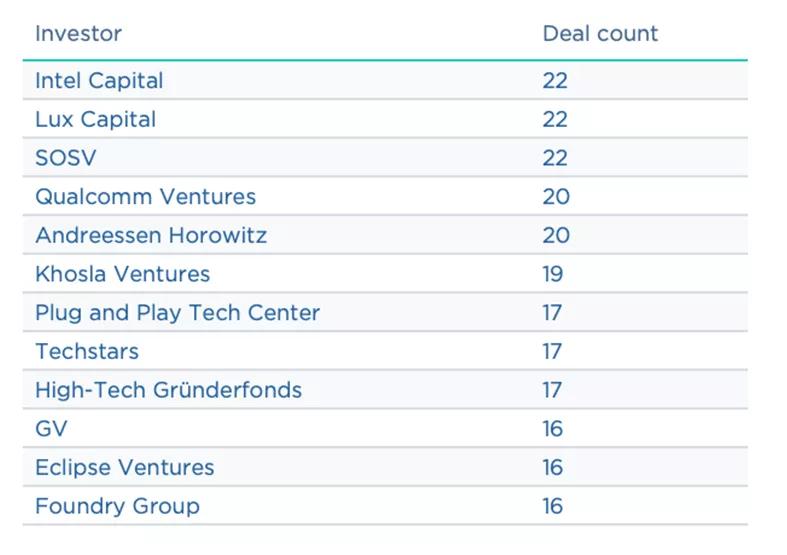787x555 pixels.
Task: Select Plug and Play Tech Center
Action: pyautogui.click(x=177, y=313)
